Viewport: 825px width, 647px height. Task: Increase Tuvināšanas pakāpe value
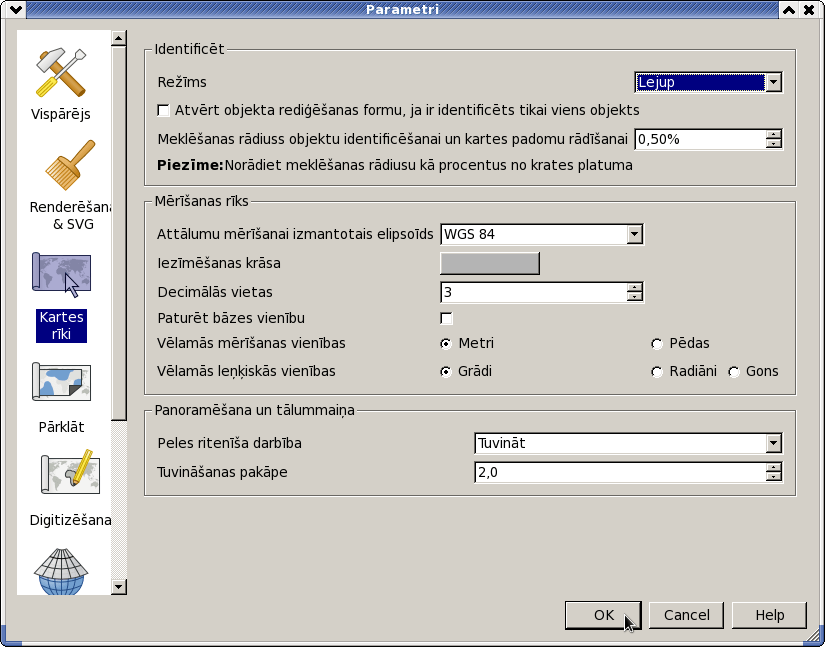773,467
